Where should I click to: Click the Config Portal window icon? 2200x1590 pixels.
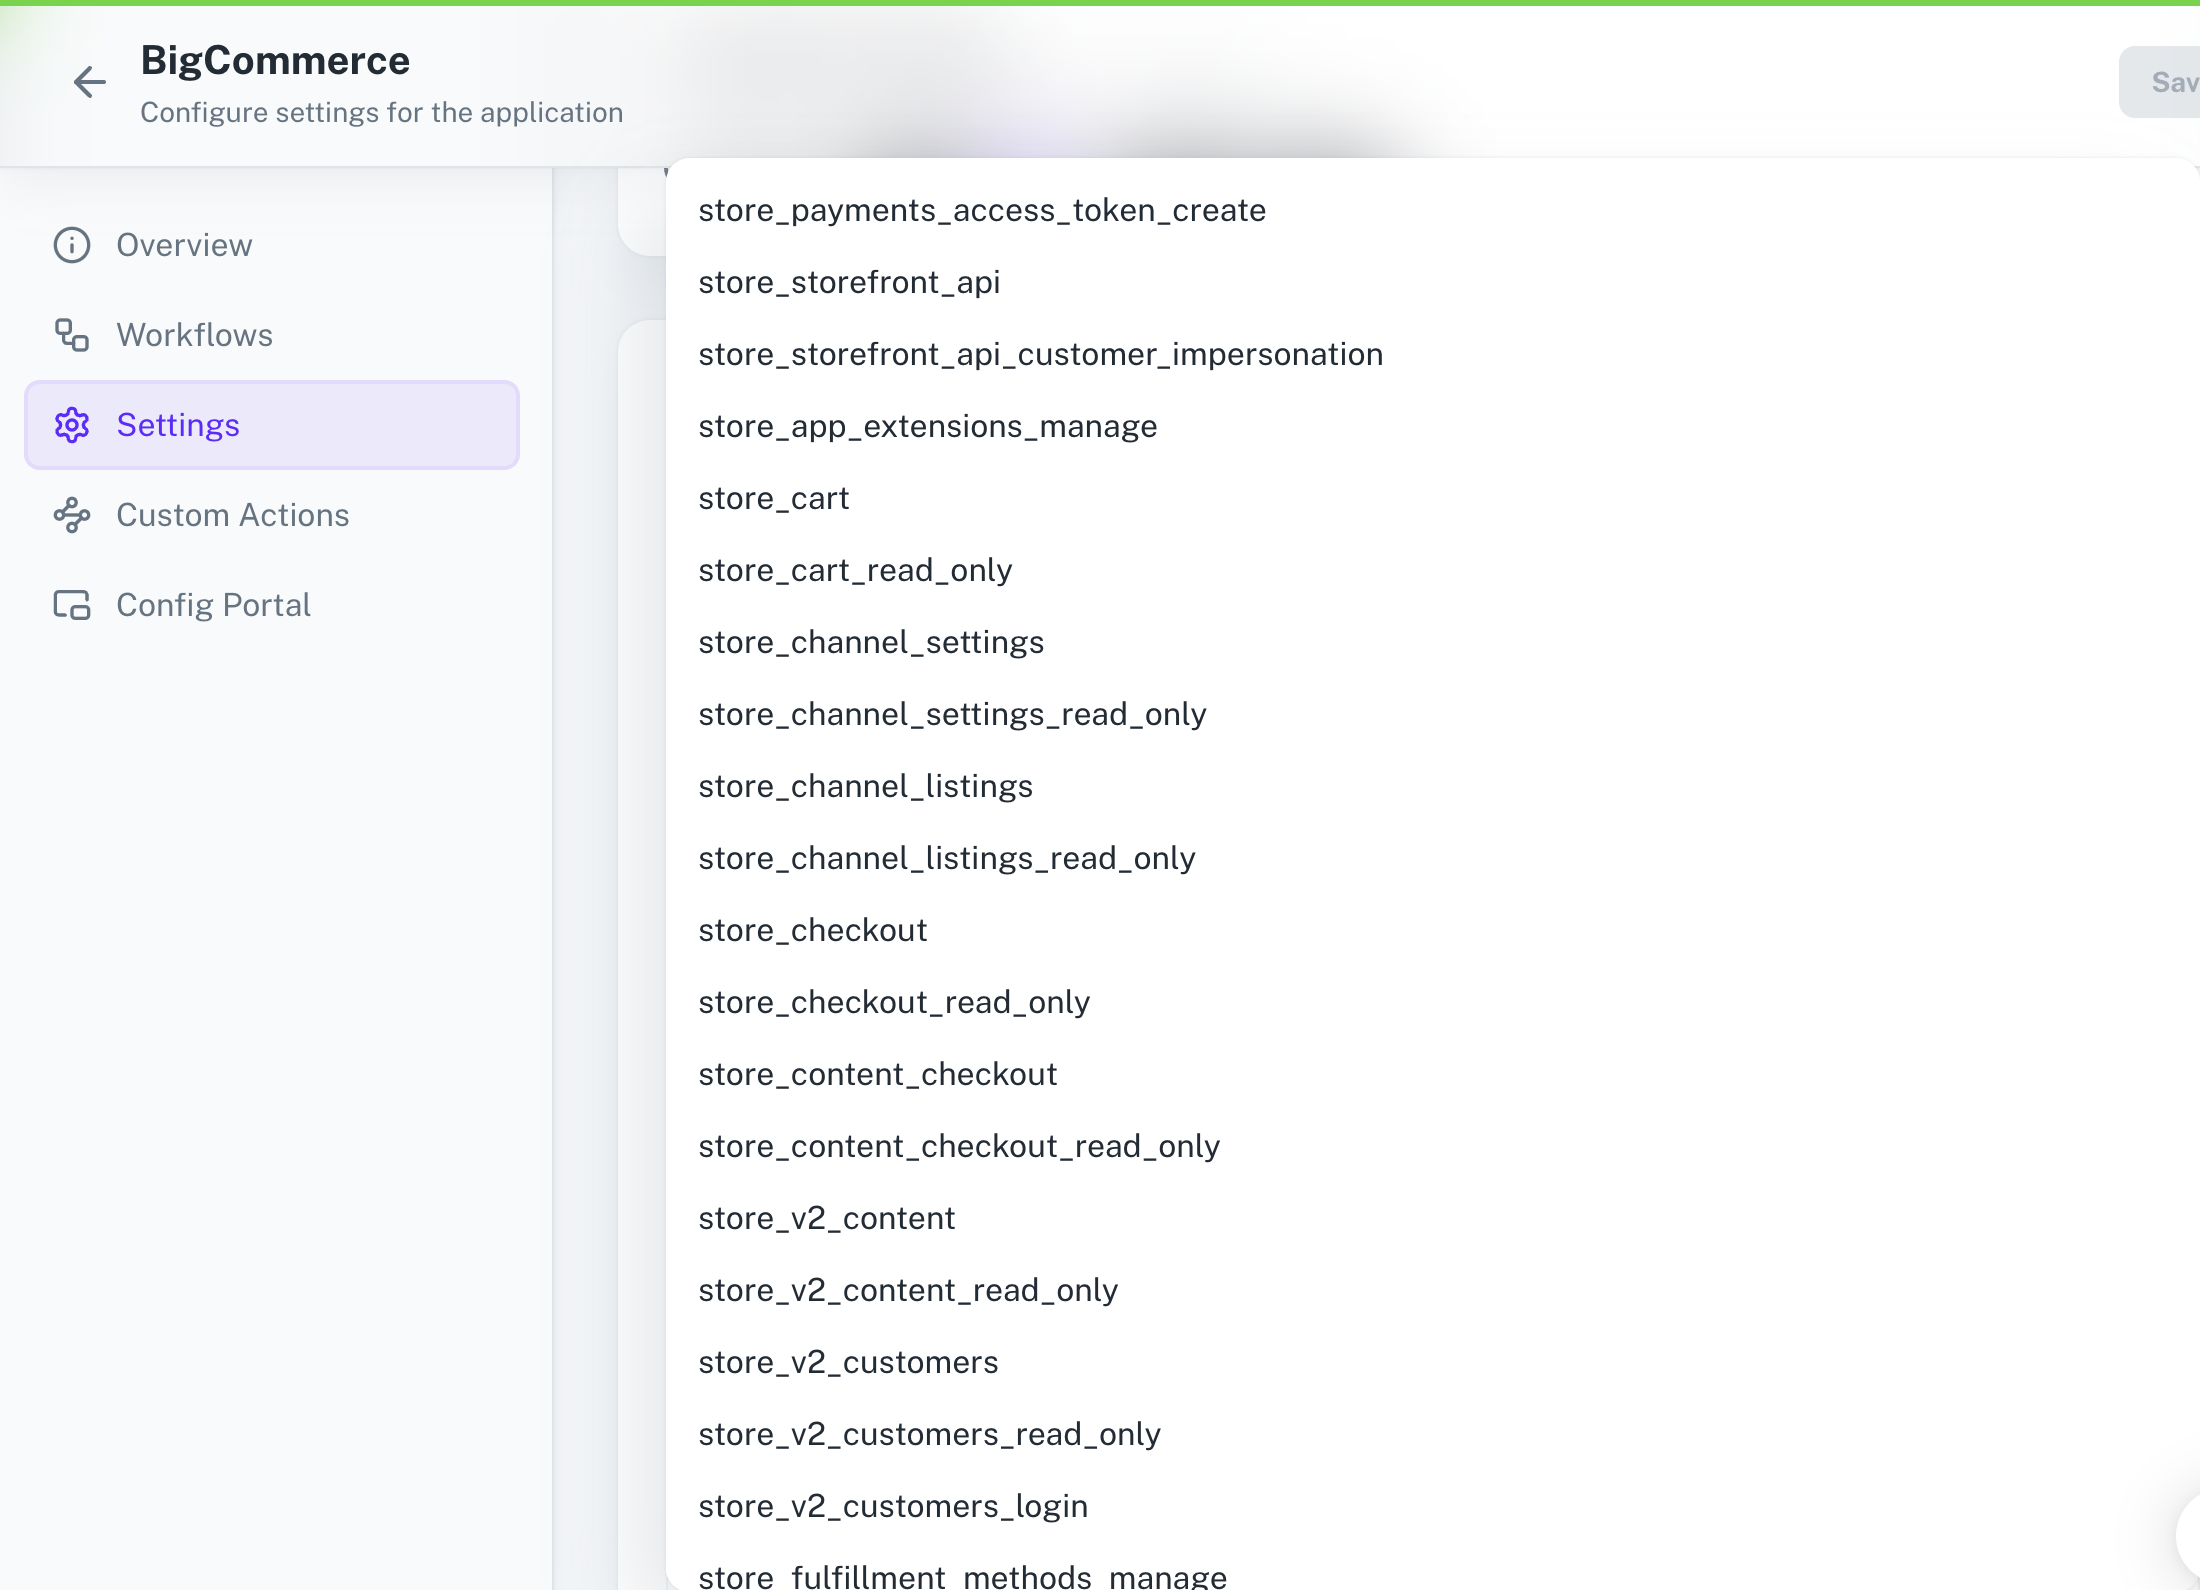click(x=71, y=605)
